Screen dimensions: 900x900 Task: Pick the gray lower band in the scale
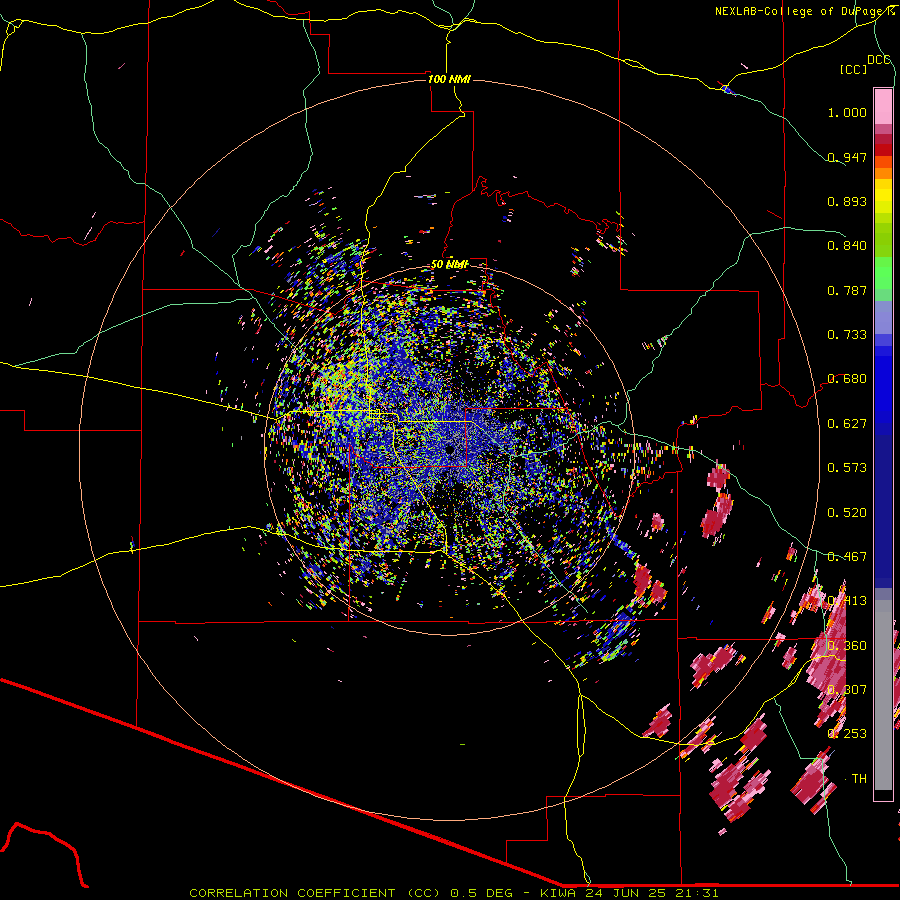pyautogui.click(x=883, y=695)
